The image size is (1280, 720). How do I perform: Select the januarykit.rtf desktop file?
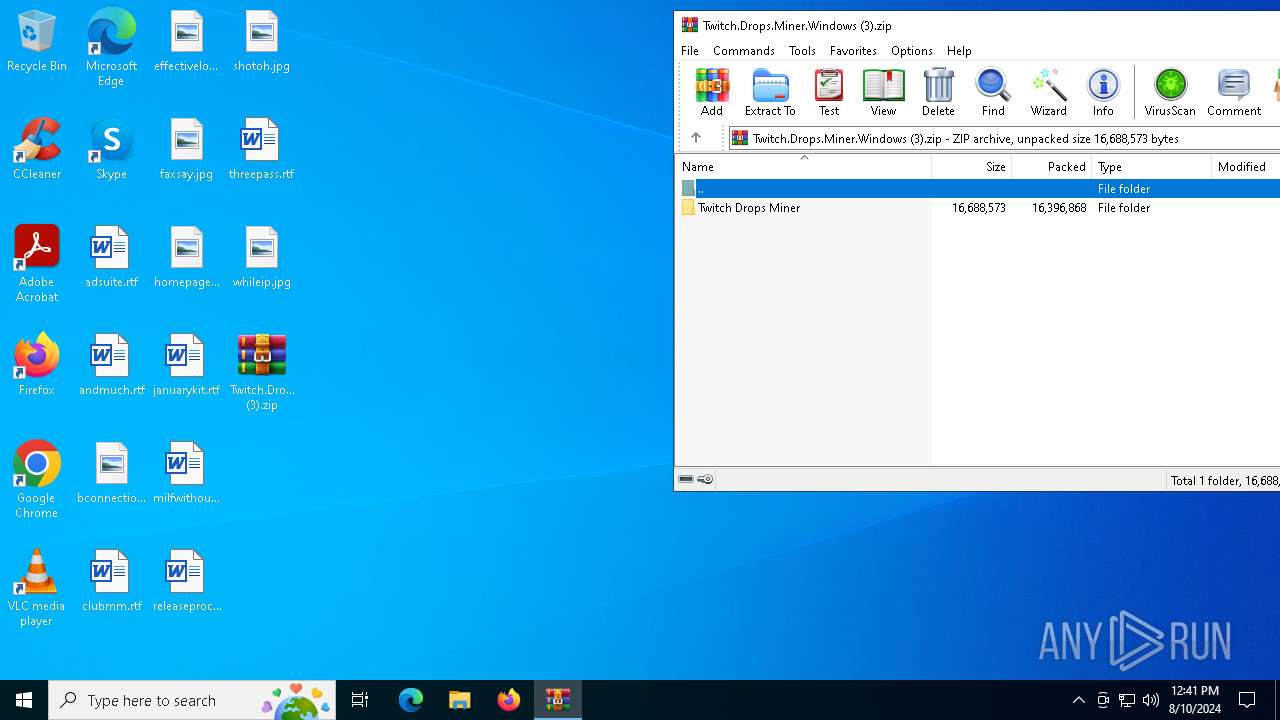click(x=186, y=365)
